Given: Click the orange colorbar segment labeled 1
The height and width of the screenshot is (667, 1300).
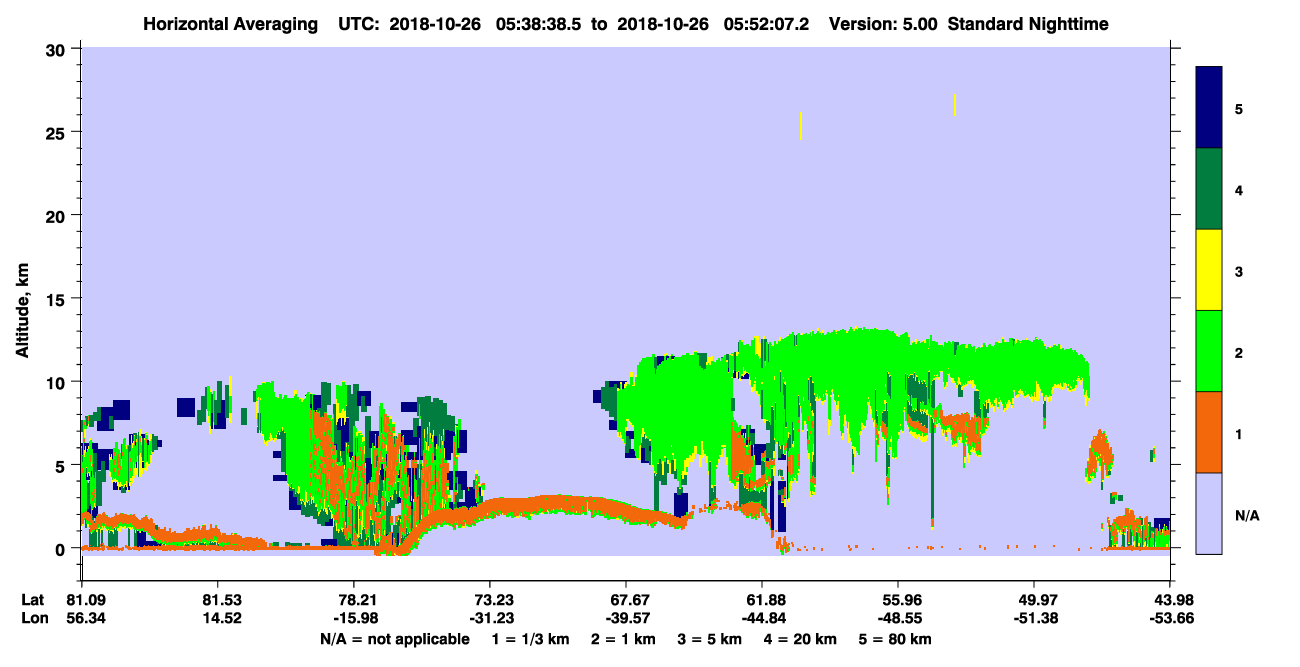Looking at the screenshot, I should 1209,432.
